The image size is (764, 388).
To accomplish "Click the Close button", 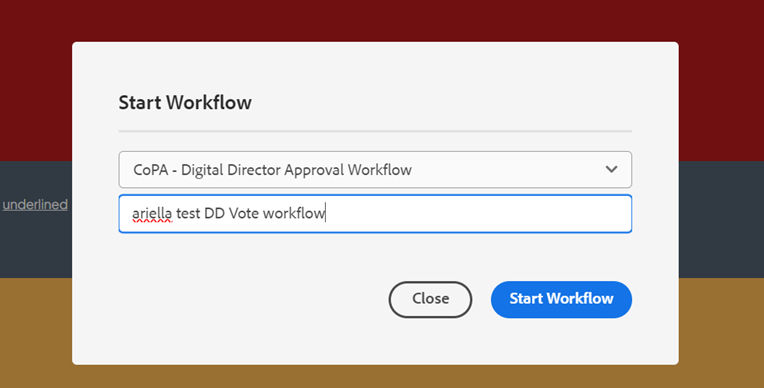I will point(430,299).
